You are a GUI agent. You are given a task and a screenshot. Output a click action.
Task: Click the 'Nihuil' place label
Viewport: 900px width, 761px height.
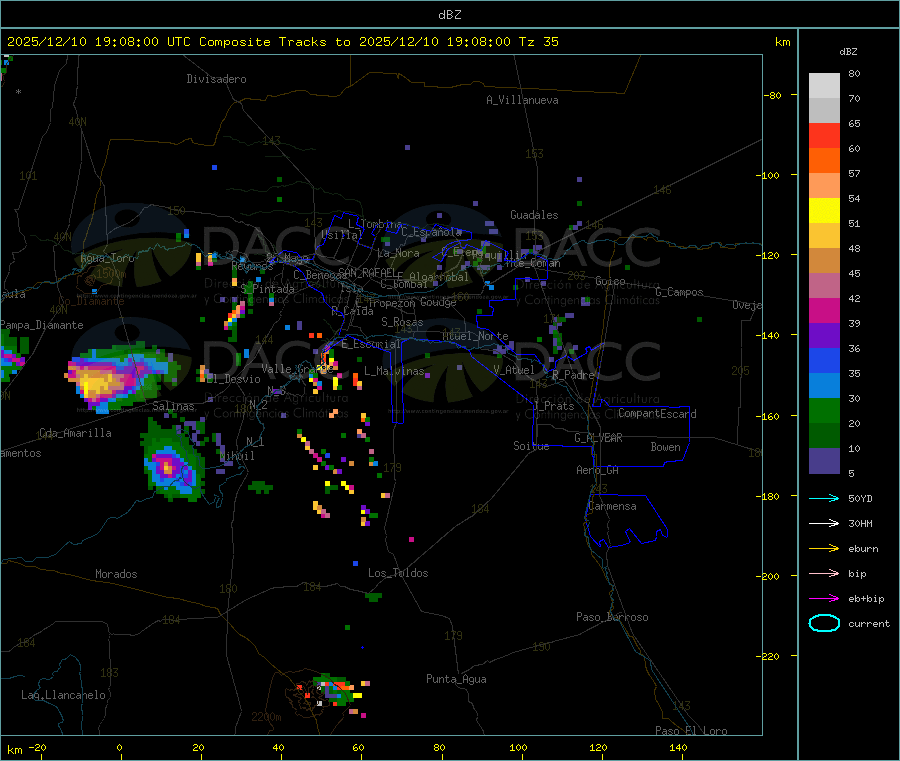click(x=237, y=456)
